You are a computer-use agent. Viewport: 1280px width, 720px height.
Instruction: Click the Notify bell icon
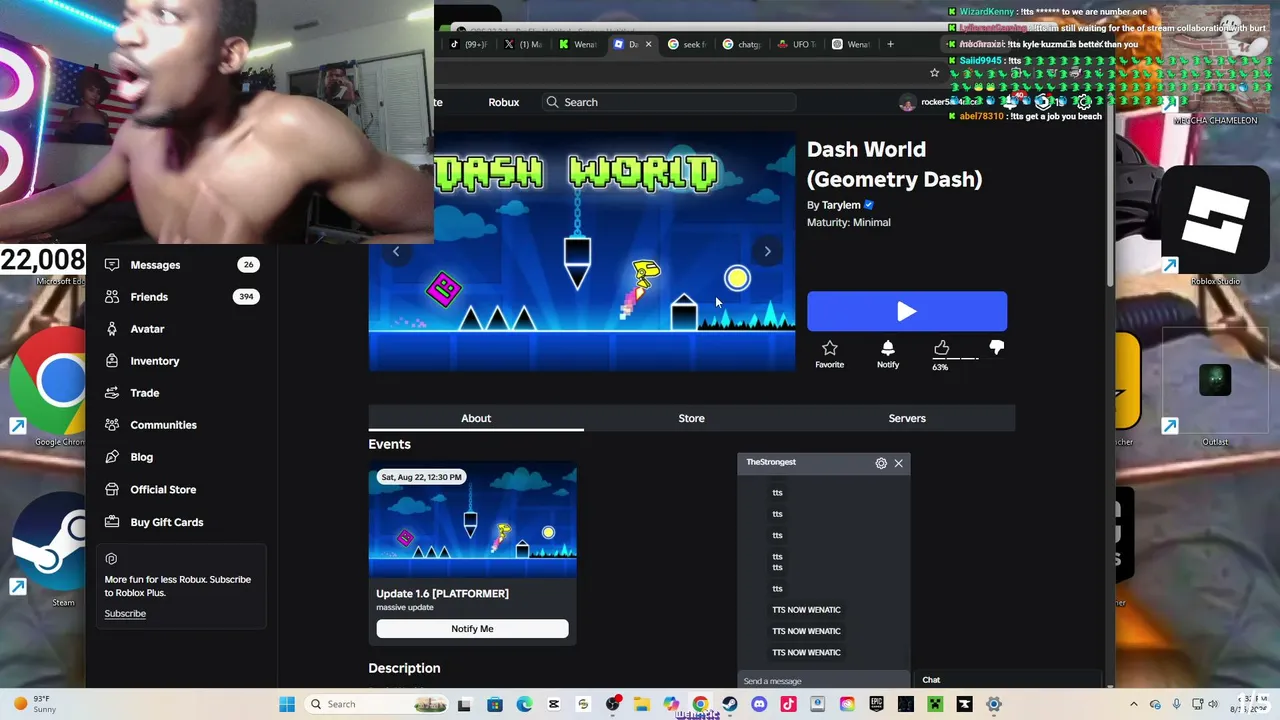(887, 348)
